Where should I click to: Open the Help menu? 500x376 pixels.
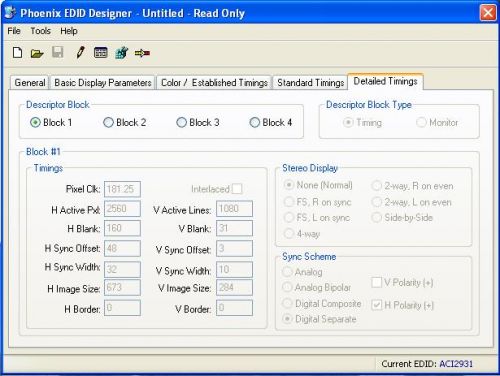[x=69, y=31]
